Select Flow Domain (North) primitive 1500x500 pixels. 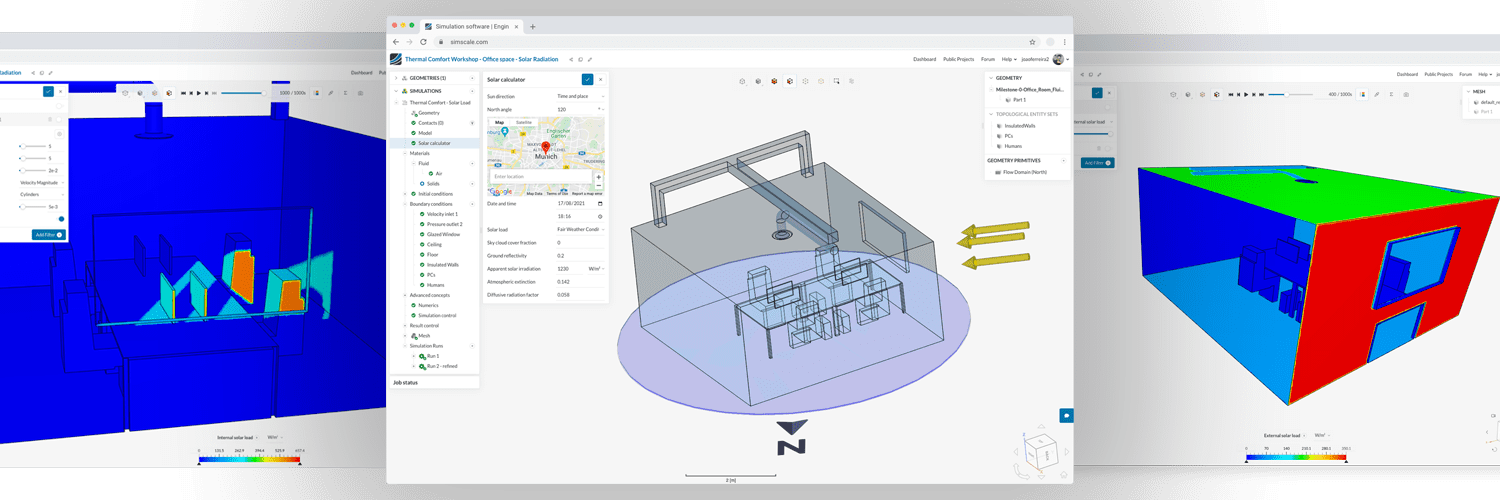[x=1021, y=172]
